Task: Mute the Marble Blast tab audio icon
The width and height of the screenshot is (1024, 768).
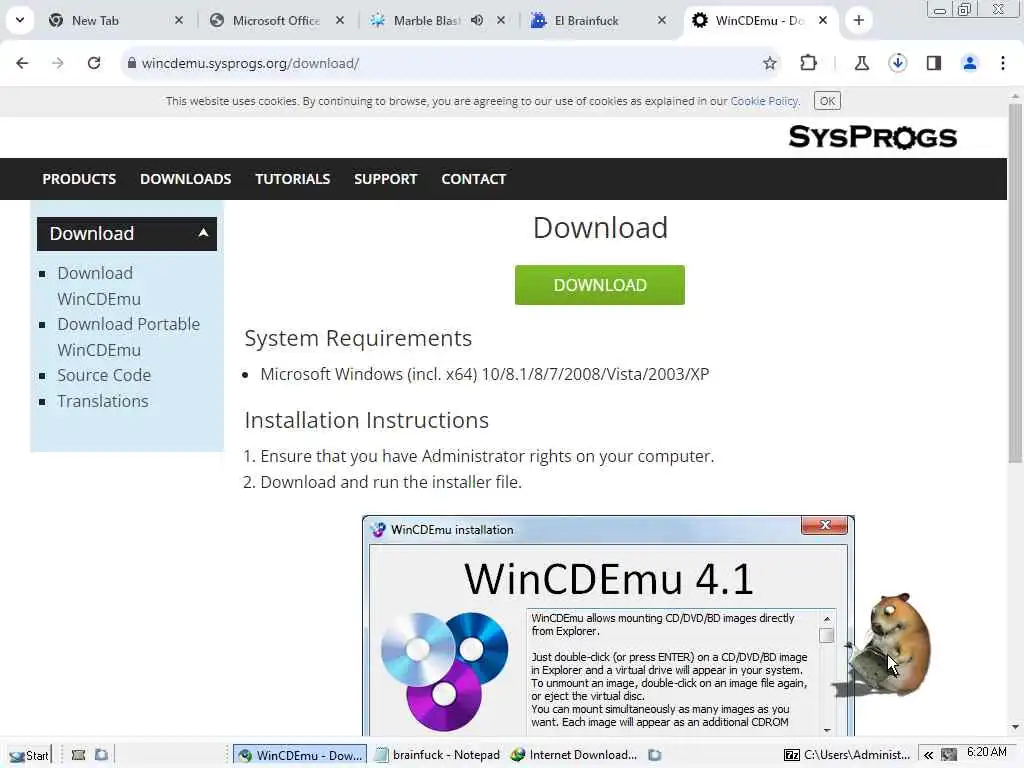Action: (x=477, y=20)
